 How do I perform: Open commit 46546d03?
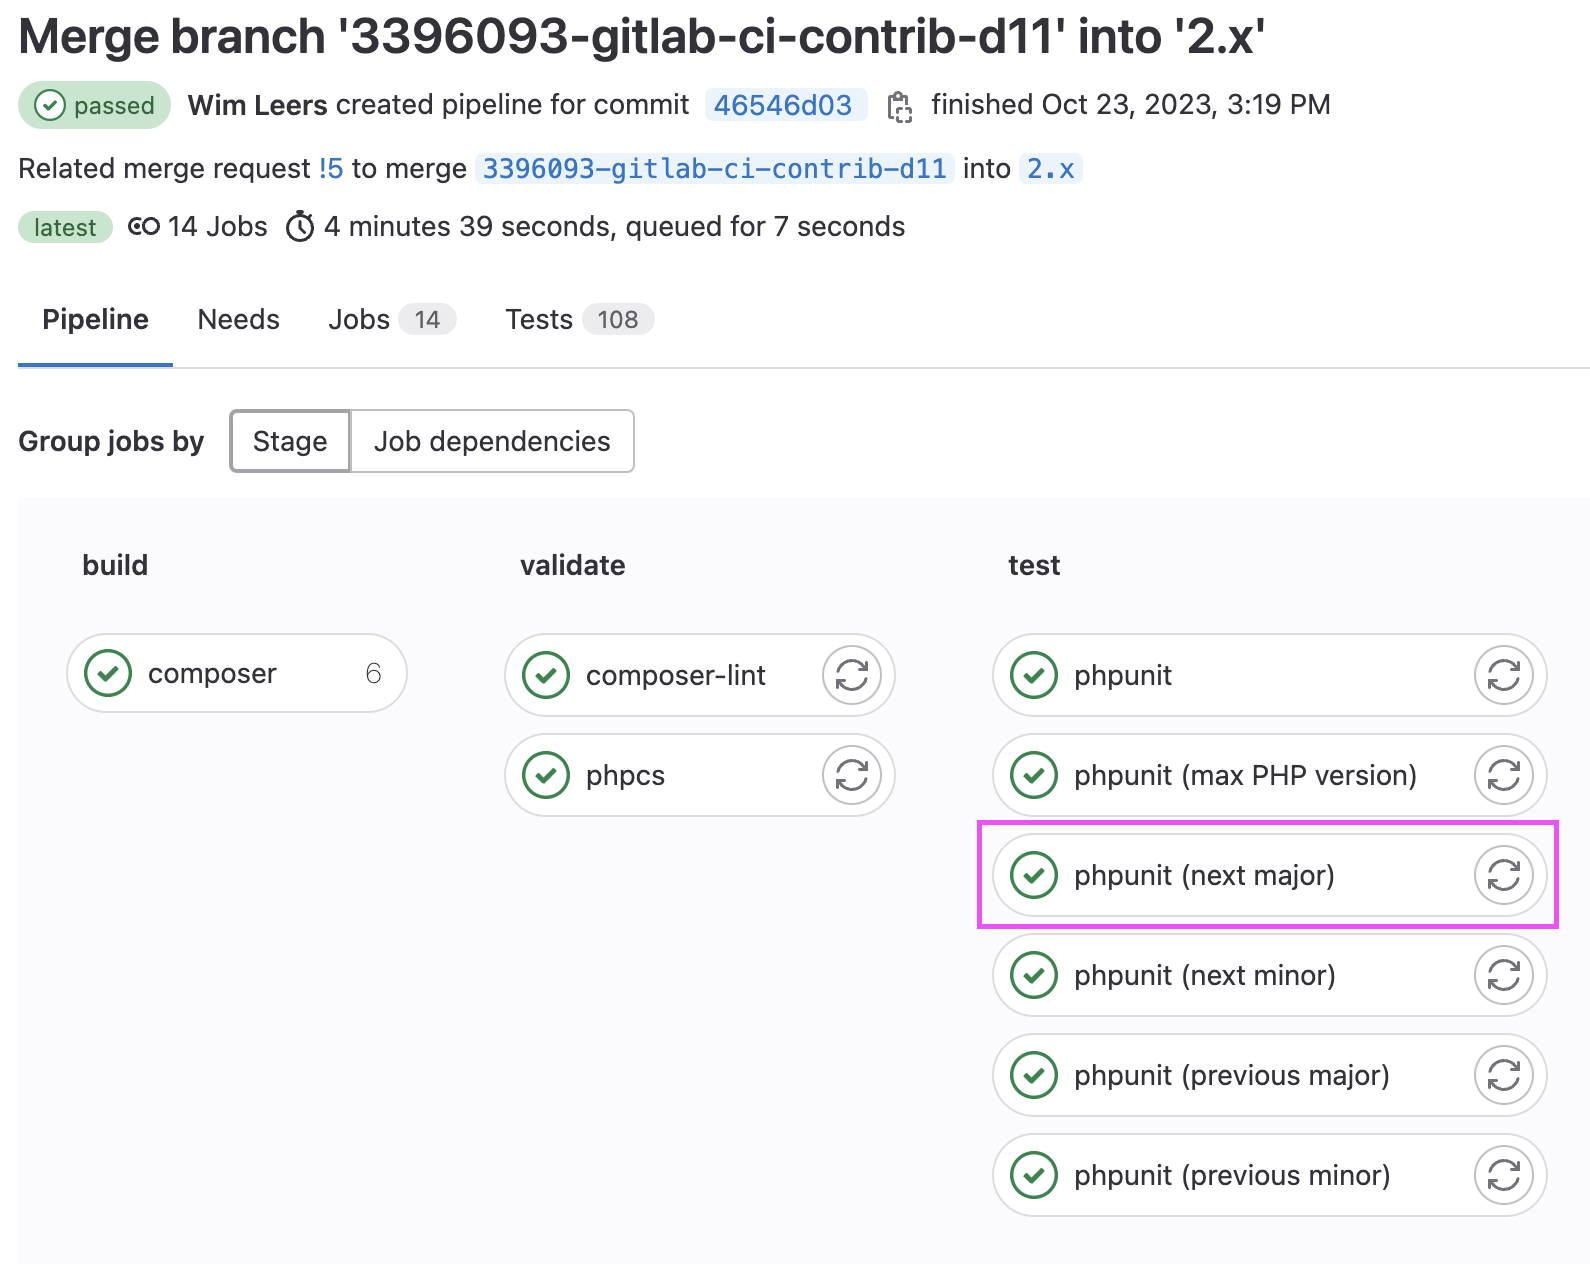[x=785, y=105]
